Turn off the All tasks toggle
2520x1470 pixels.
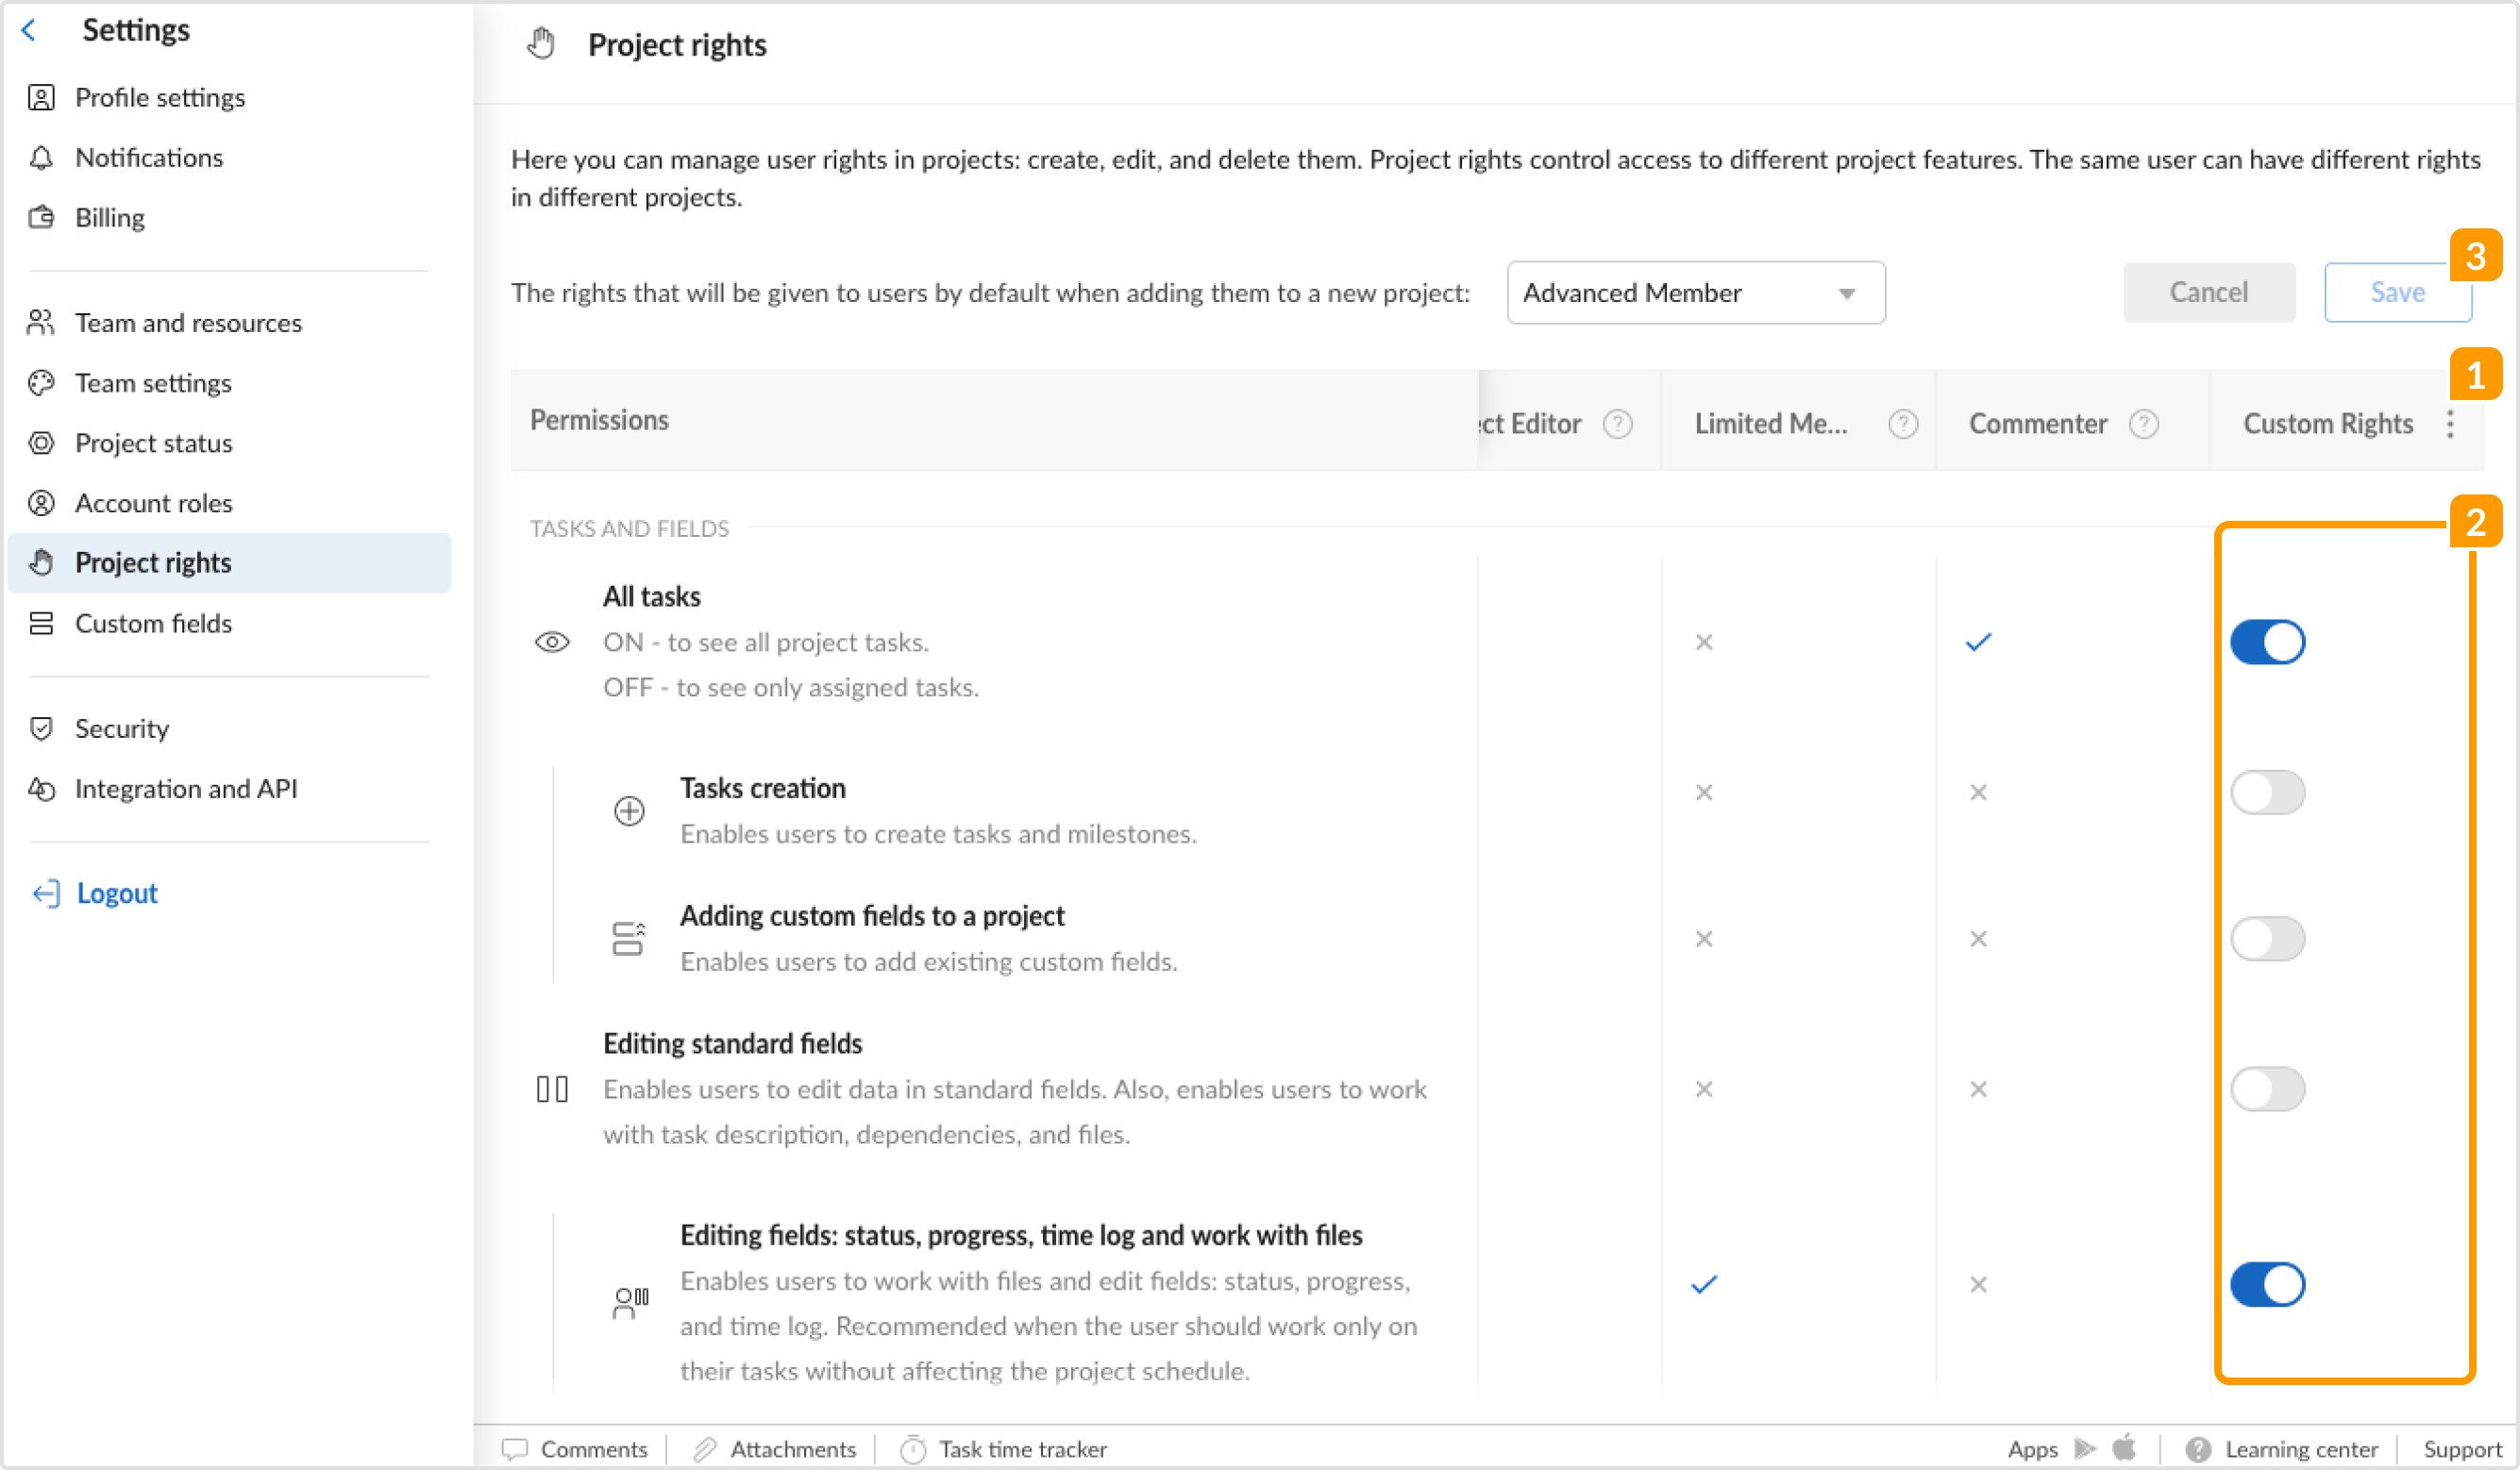2267,642
